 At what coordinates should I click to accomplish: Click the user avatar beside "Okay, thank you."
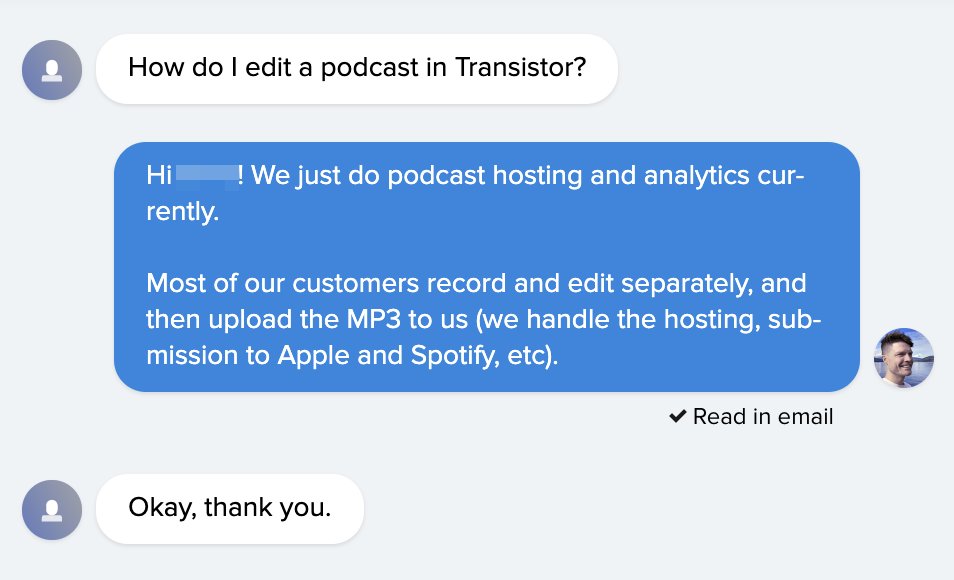tap(52, 510)
